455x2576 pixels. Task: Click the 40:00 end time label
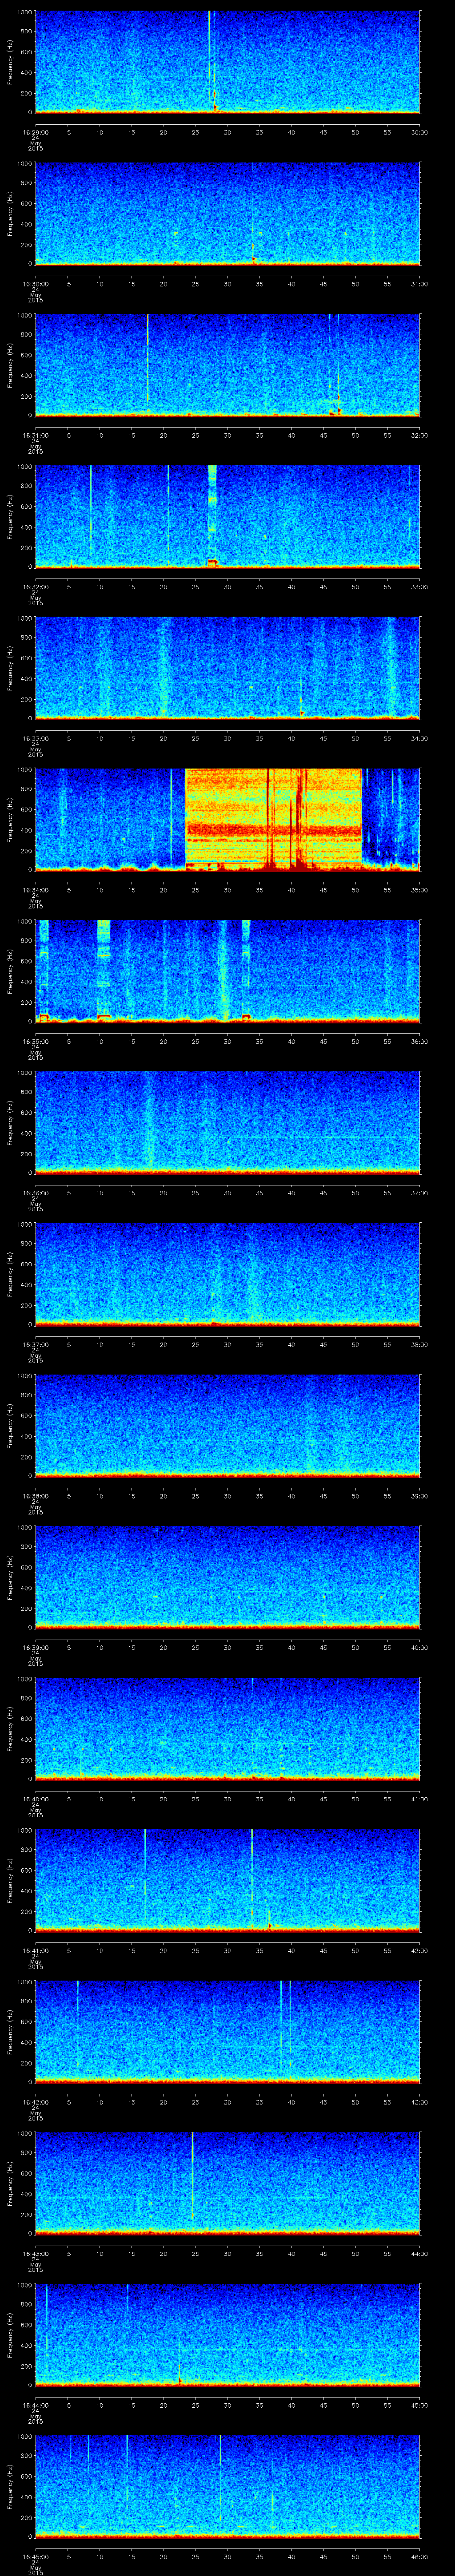419,1647
